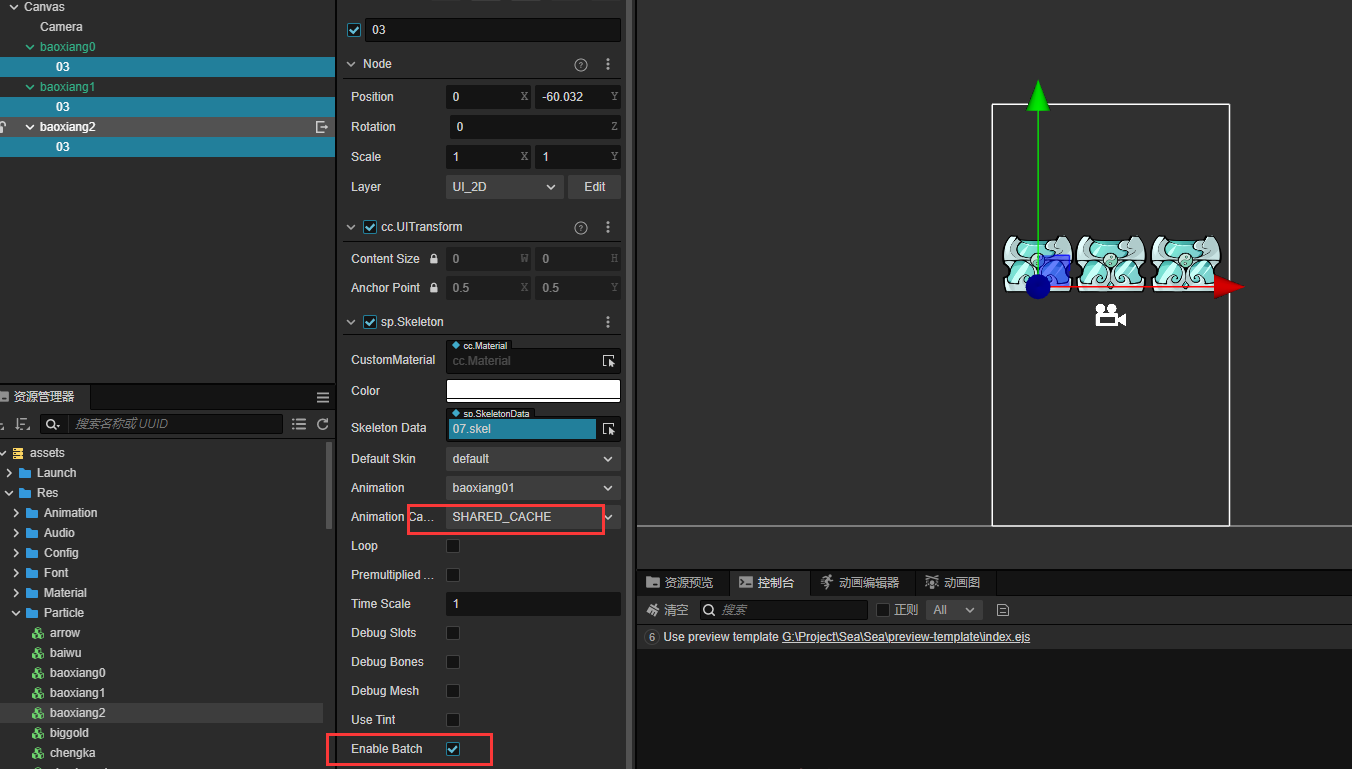This screenshot has width=1352, height=769.
Task: Click the arrow prefab icon in assets
Action: click(37, 633)
